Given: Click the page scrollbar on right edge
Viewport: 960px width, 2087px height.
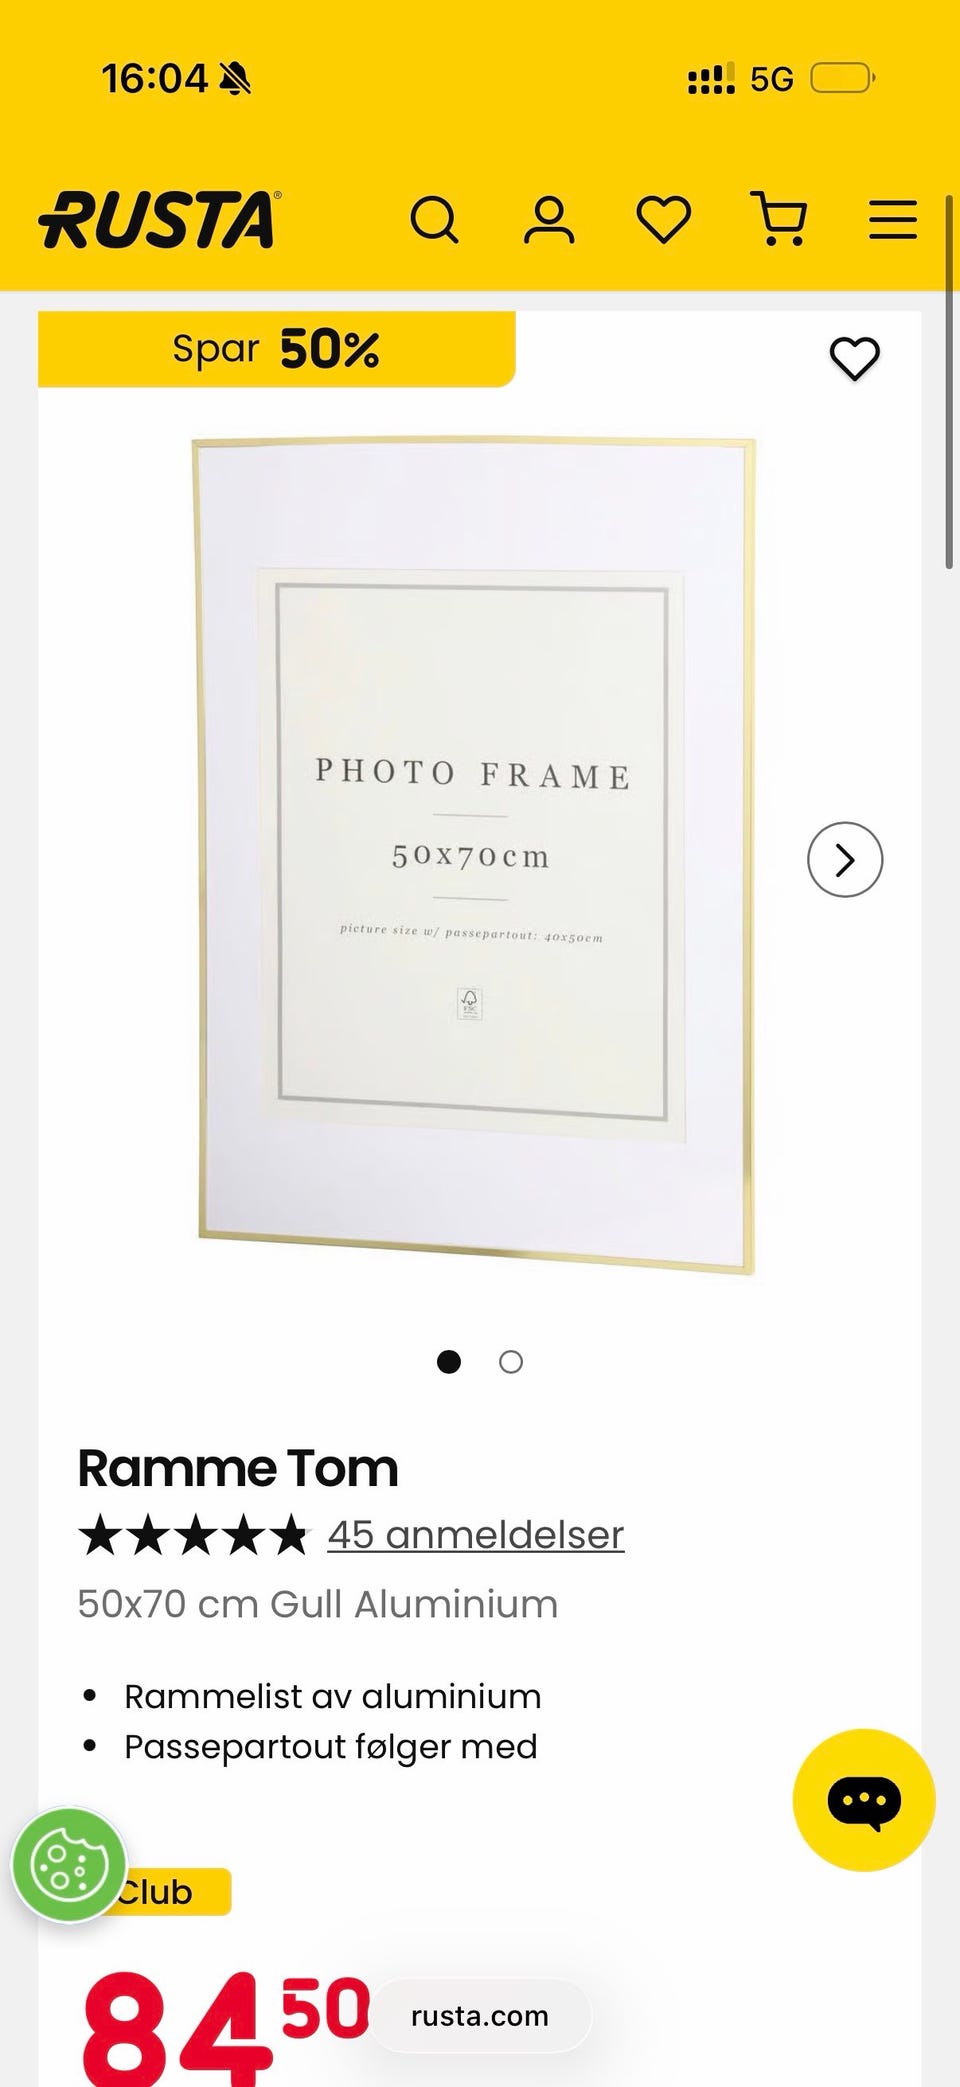Looking at the screenshot, I should (948, 380).
